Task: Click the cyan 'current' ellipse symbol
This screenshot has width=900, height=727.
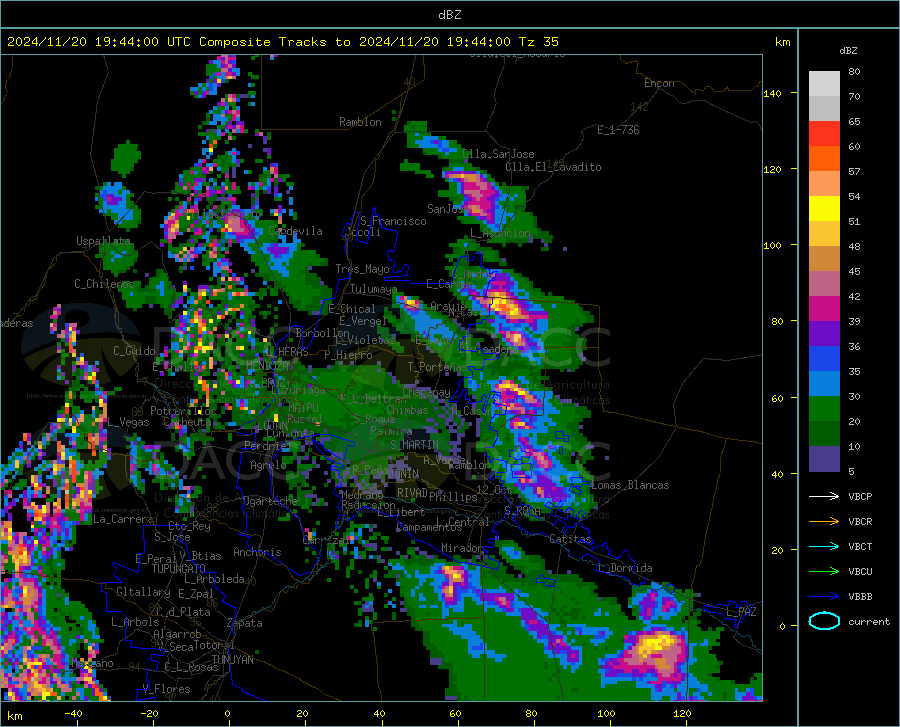Action: point(824,621)
